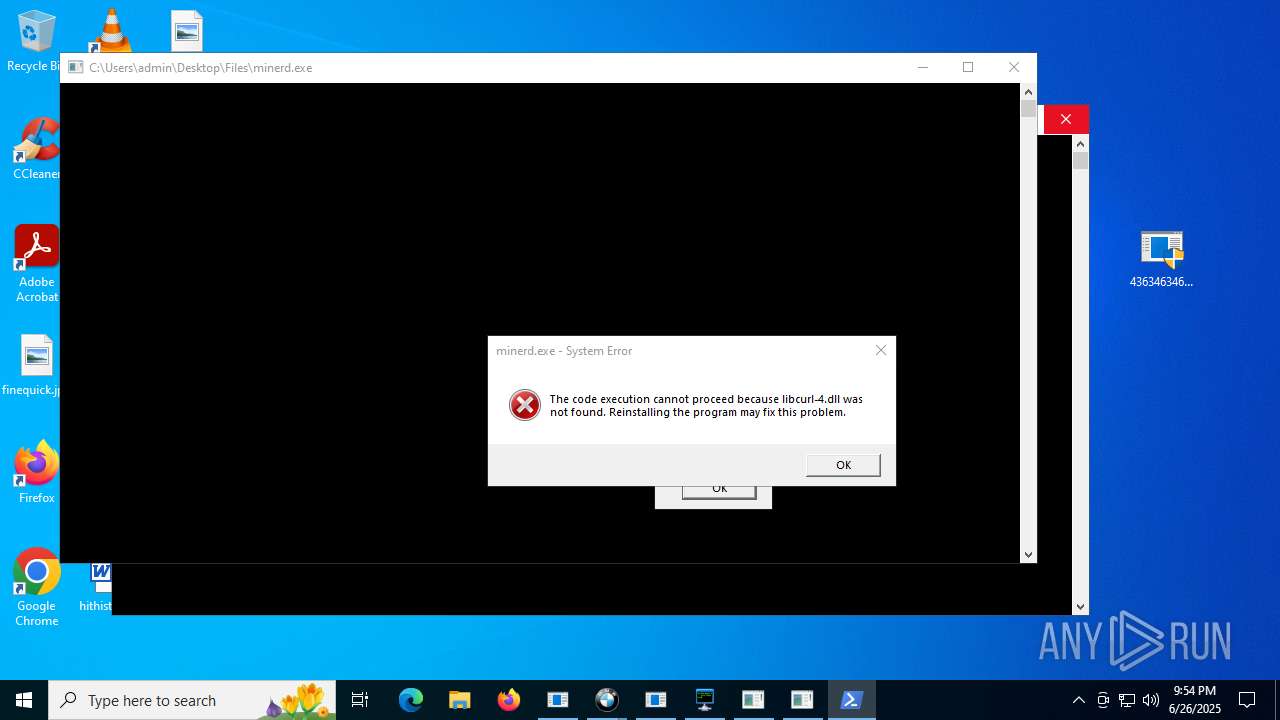Click the background console scrollbar up arrow
This screenshot has width=1280, height=720.
pyautogui.click(x=1080, y=143)
